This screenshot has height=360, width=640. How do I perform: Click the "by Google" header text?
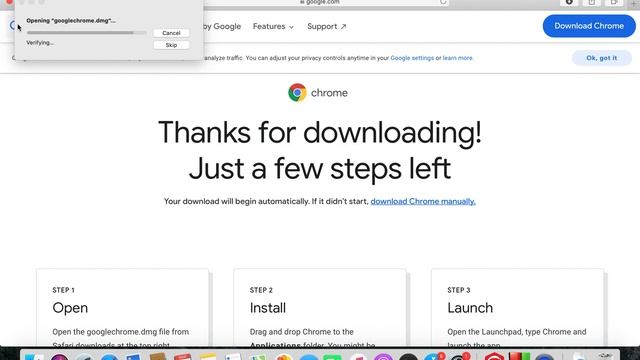click(222, 27)
